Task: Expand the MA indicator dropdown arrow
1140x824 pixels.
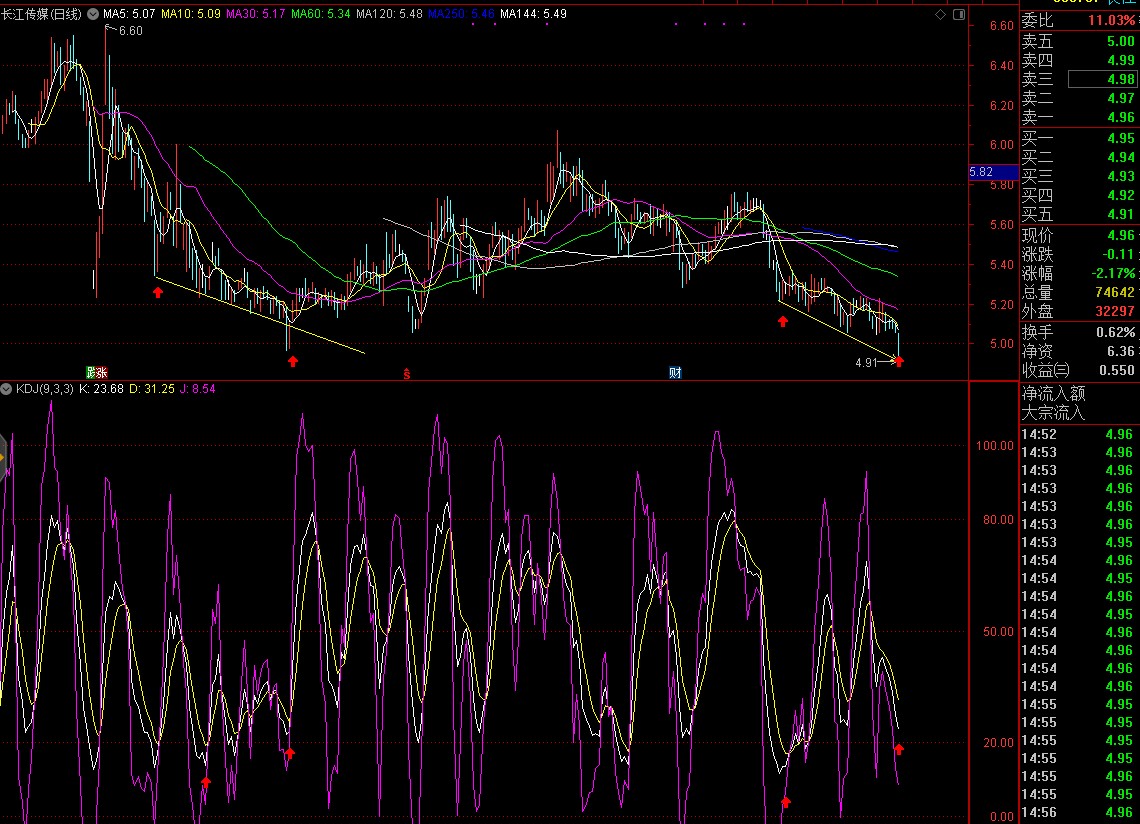Action: tap(93, 15)
